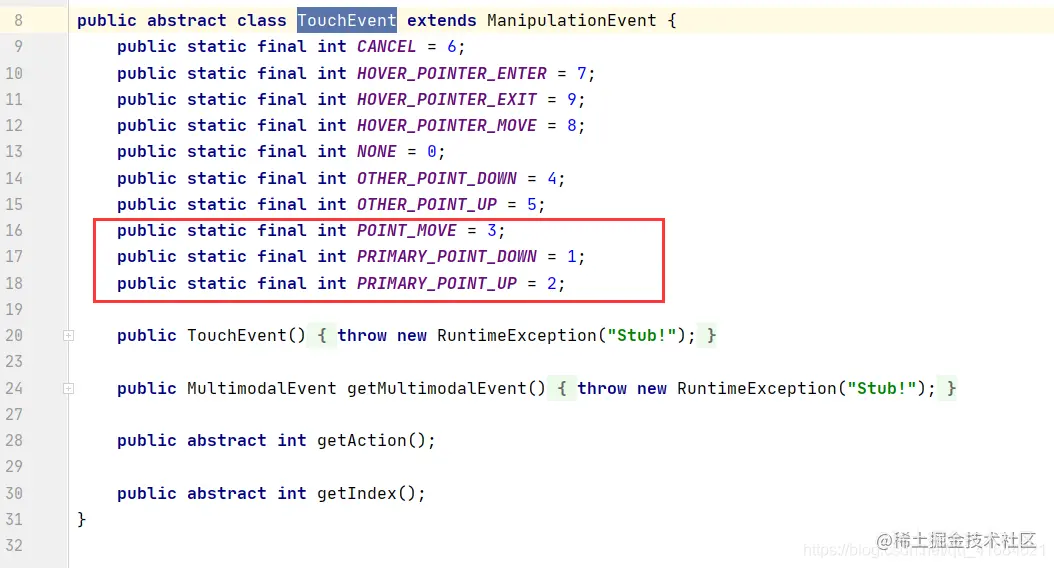The height and width of the screenshot is (568, 1054).
Task: Click the PRIMARY_POINT_UP constant
Action: click(437, 284)
